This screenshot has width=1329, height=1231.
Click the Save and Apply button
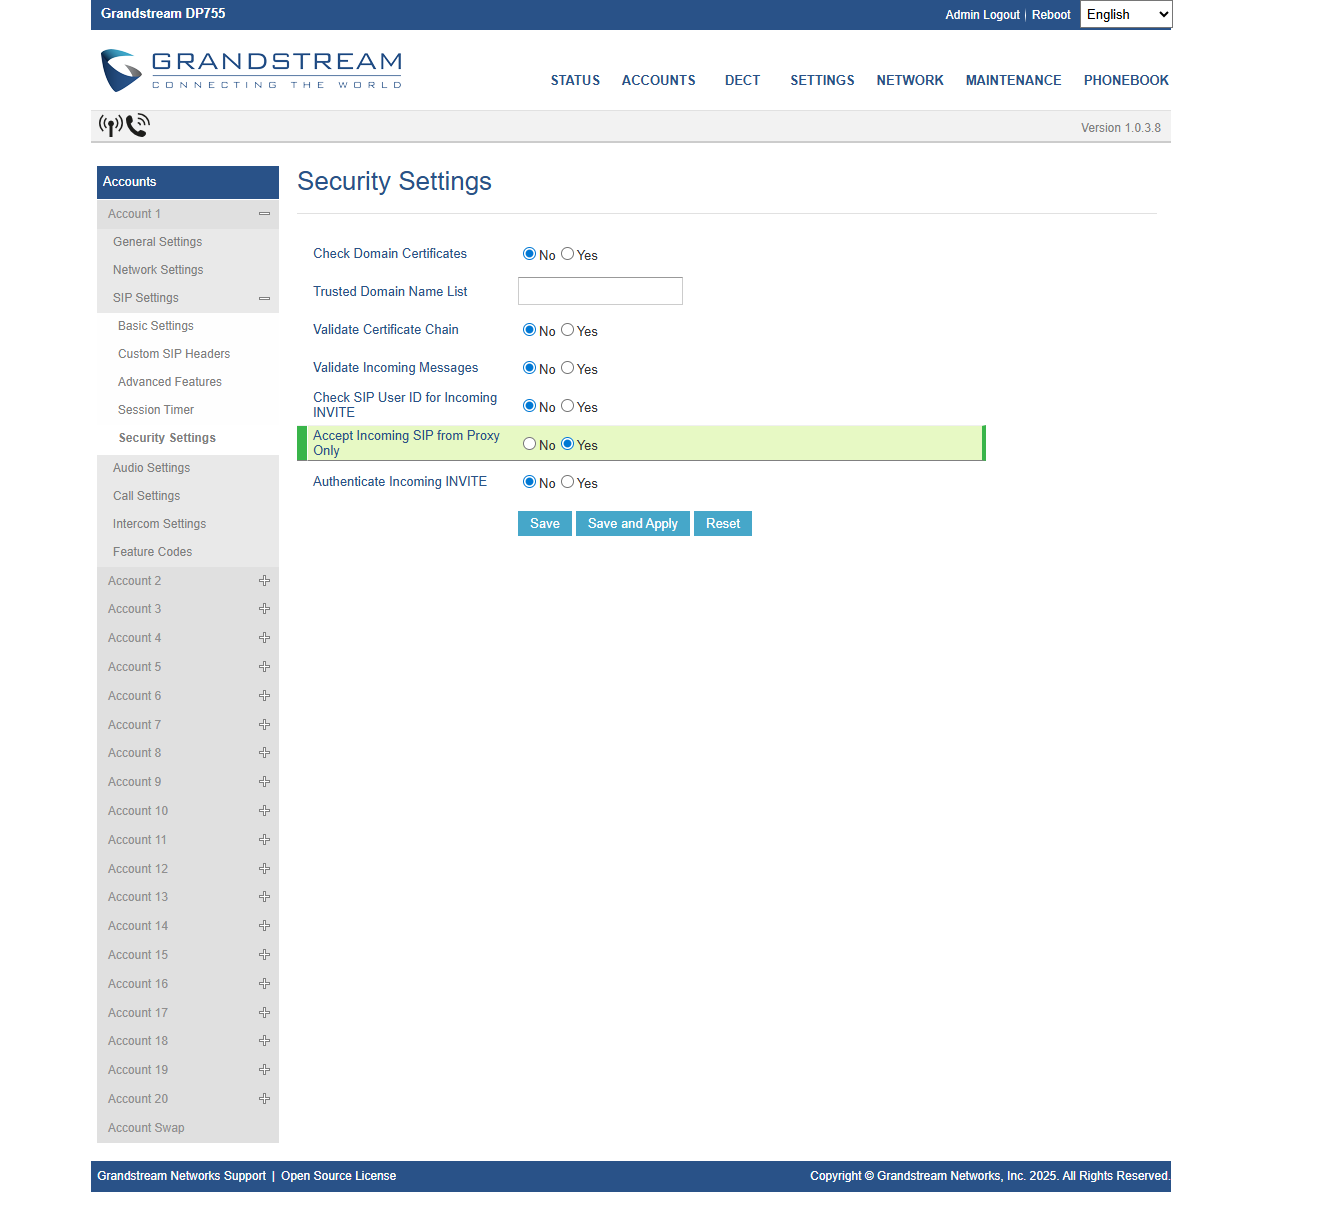point(632,524)
